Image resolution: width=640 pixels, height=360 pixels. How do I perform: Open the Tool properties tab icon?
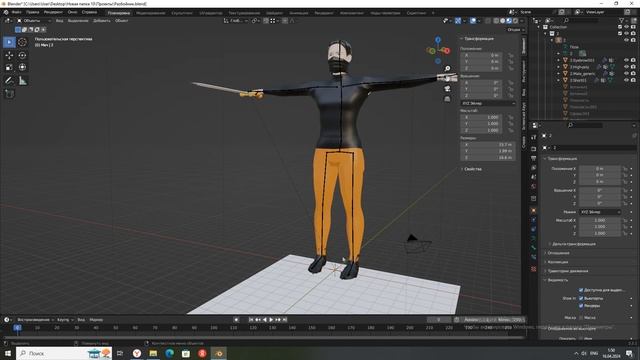click(x=533, y=138)
